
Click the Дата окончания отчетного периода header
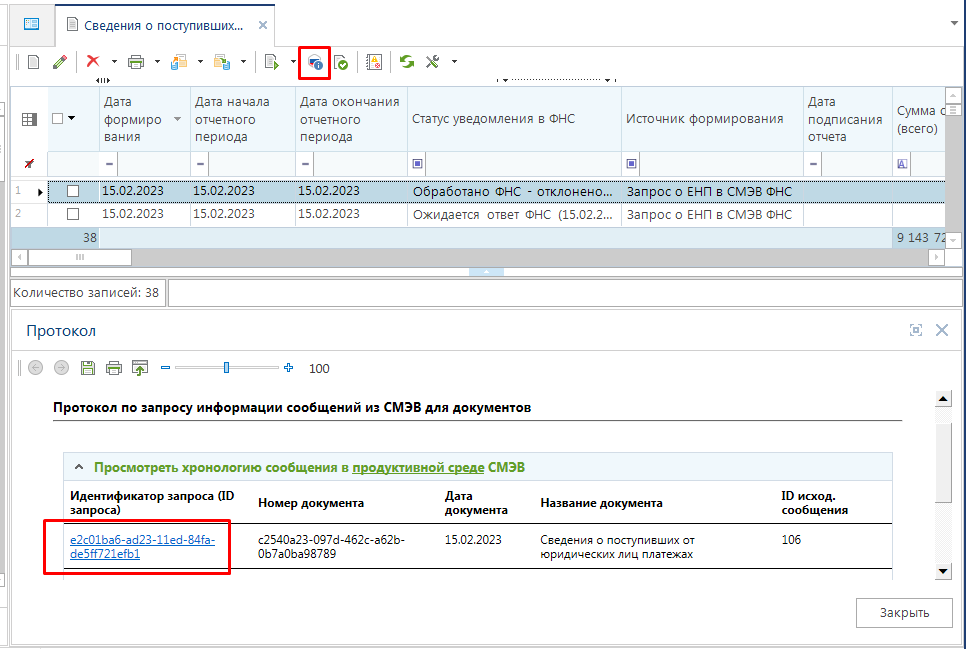point(351,119)
